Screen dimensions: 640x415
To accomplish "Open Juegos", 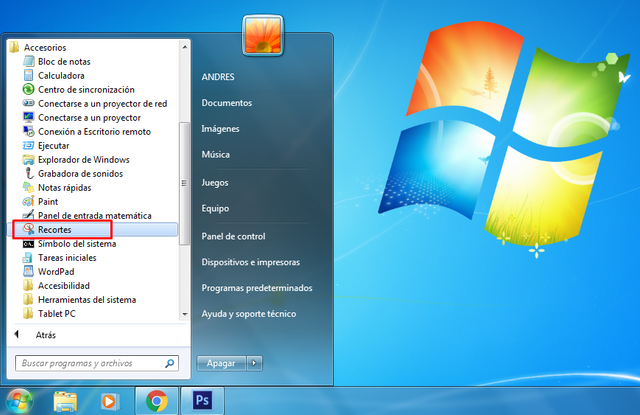I will coord(215,182).
